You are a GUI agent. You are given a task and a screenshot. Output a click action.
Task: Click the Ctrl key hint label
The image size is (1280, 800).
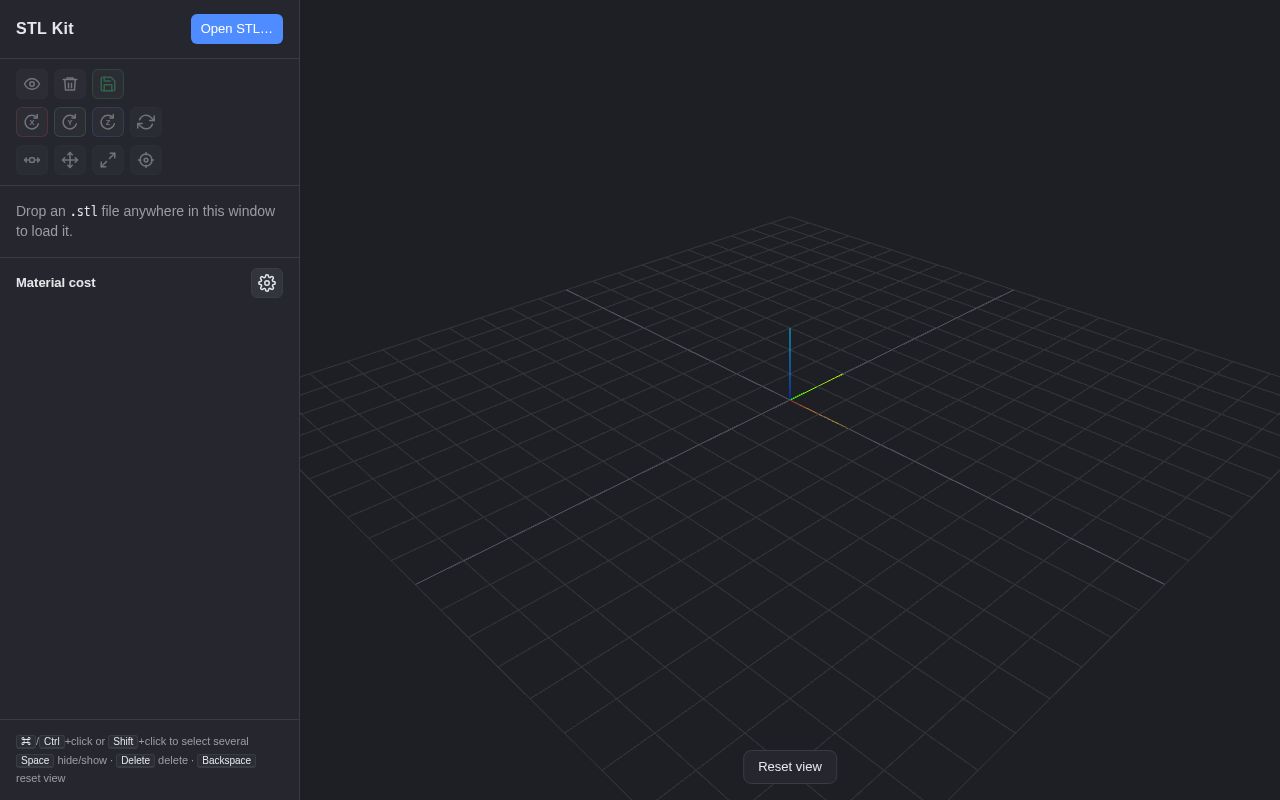(x=52, y=742)
